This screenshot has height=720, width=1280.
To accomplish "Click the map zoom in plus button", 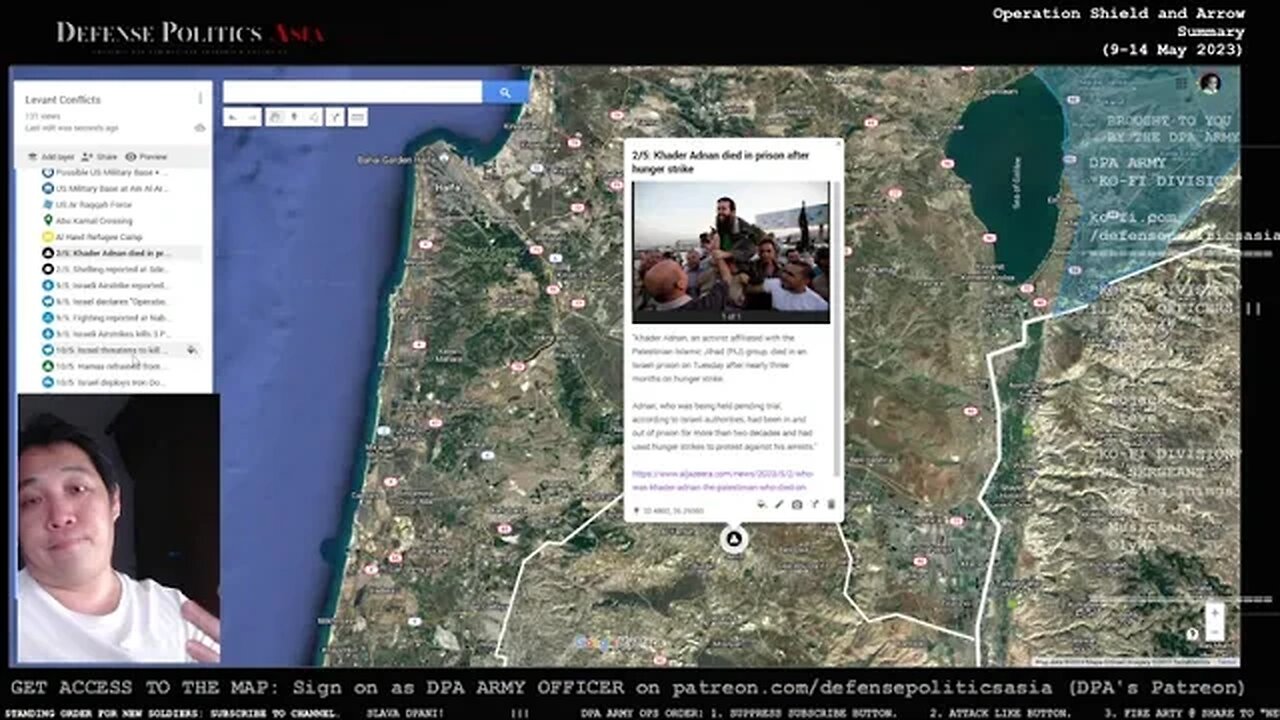I will pos(1214,613).
